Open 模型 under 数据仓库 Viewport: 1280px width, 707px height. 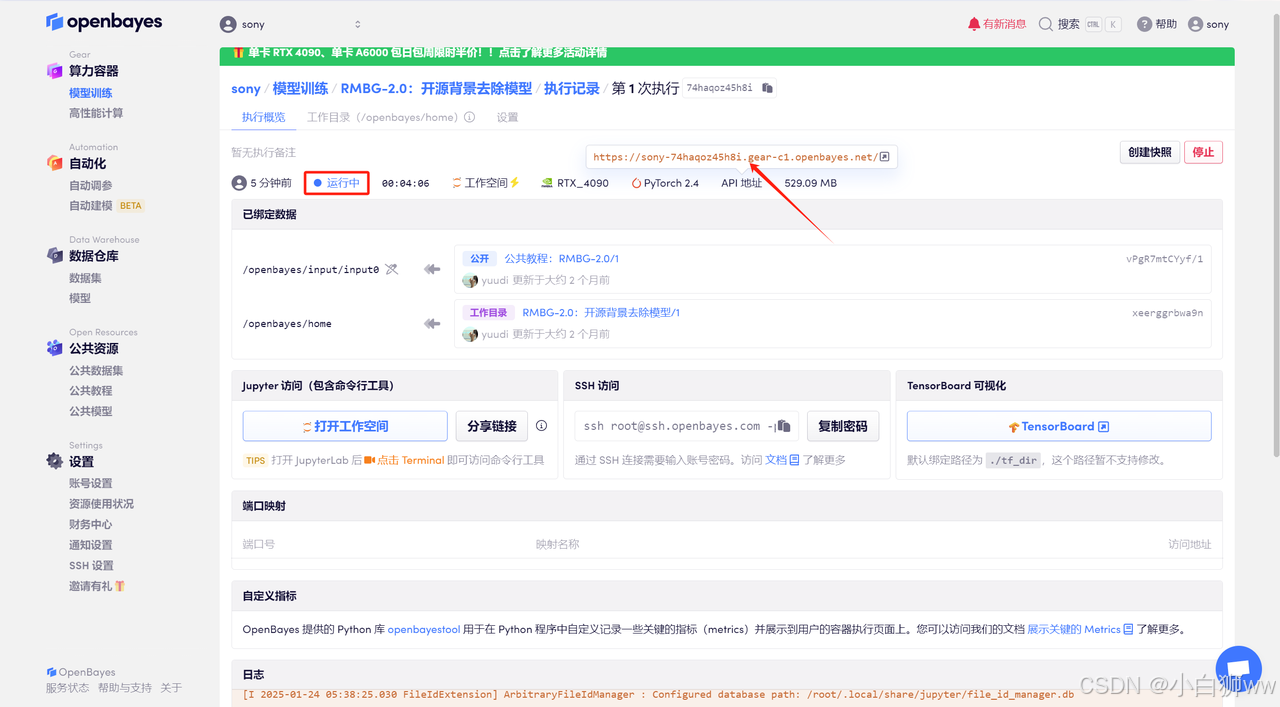point(80,298)
